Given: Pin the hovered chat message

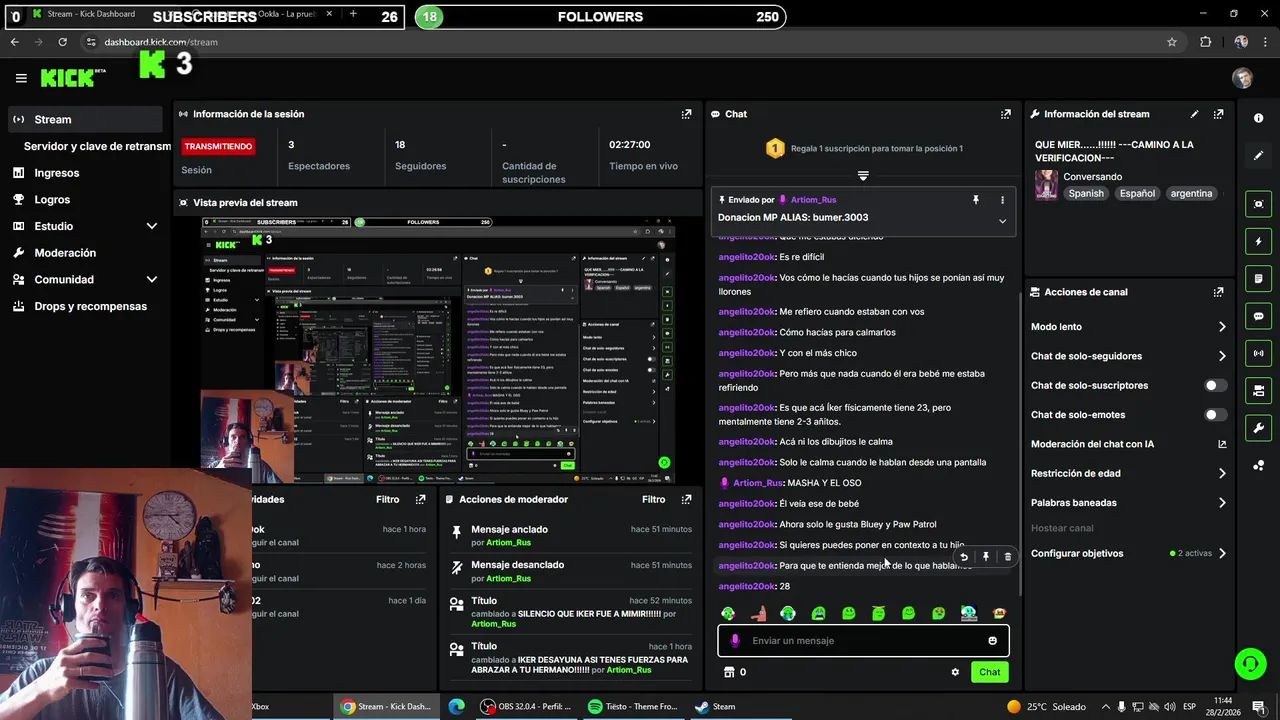Looking at the screenshot, I should (986, 557).
